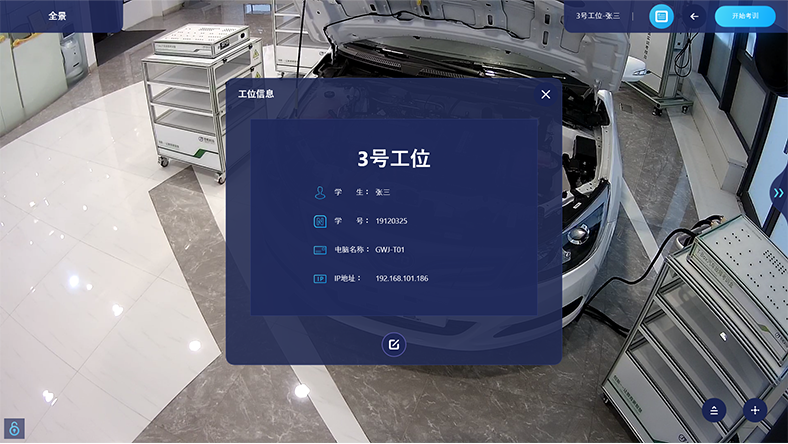The image size is (788, 444).
Task: Open the workstation info panel icon
Action: pyautogui.click(x=661, y=17)
